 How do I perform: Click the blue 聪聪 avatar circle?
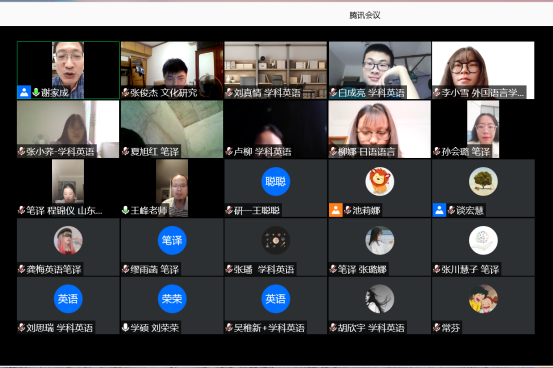[x=275, y=181]
